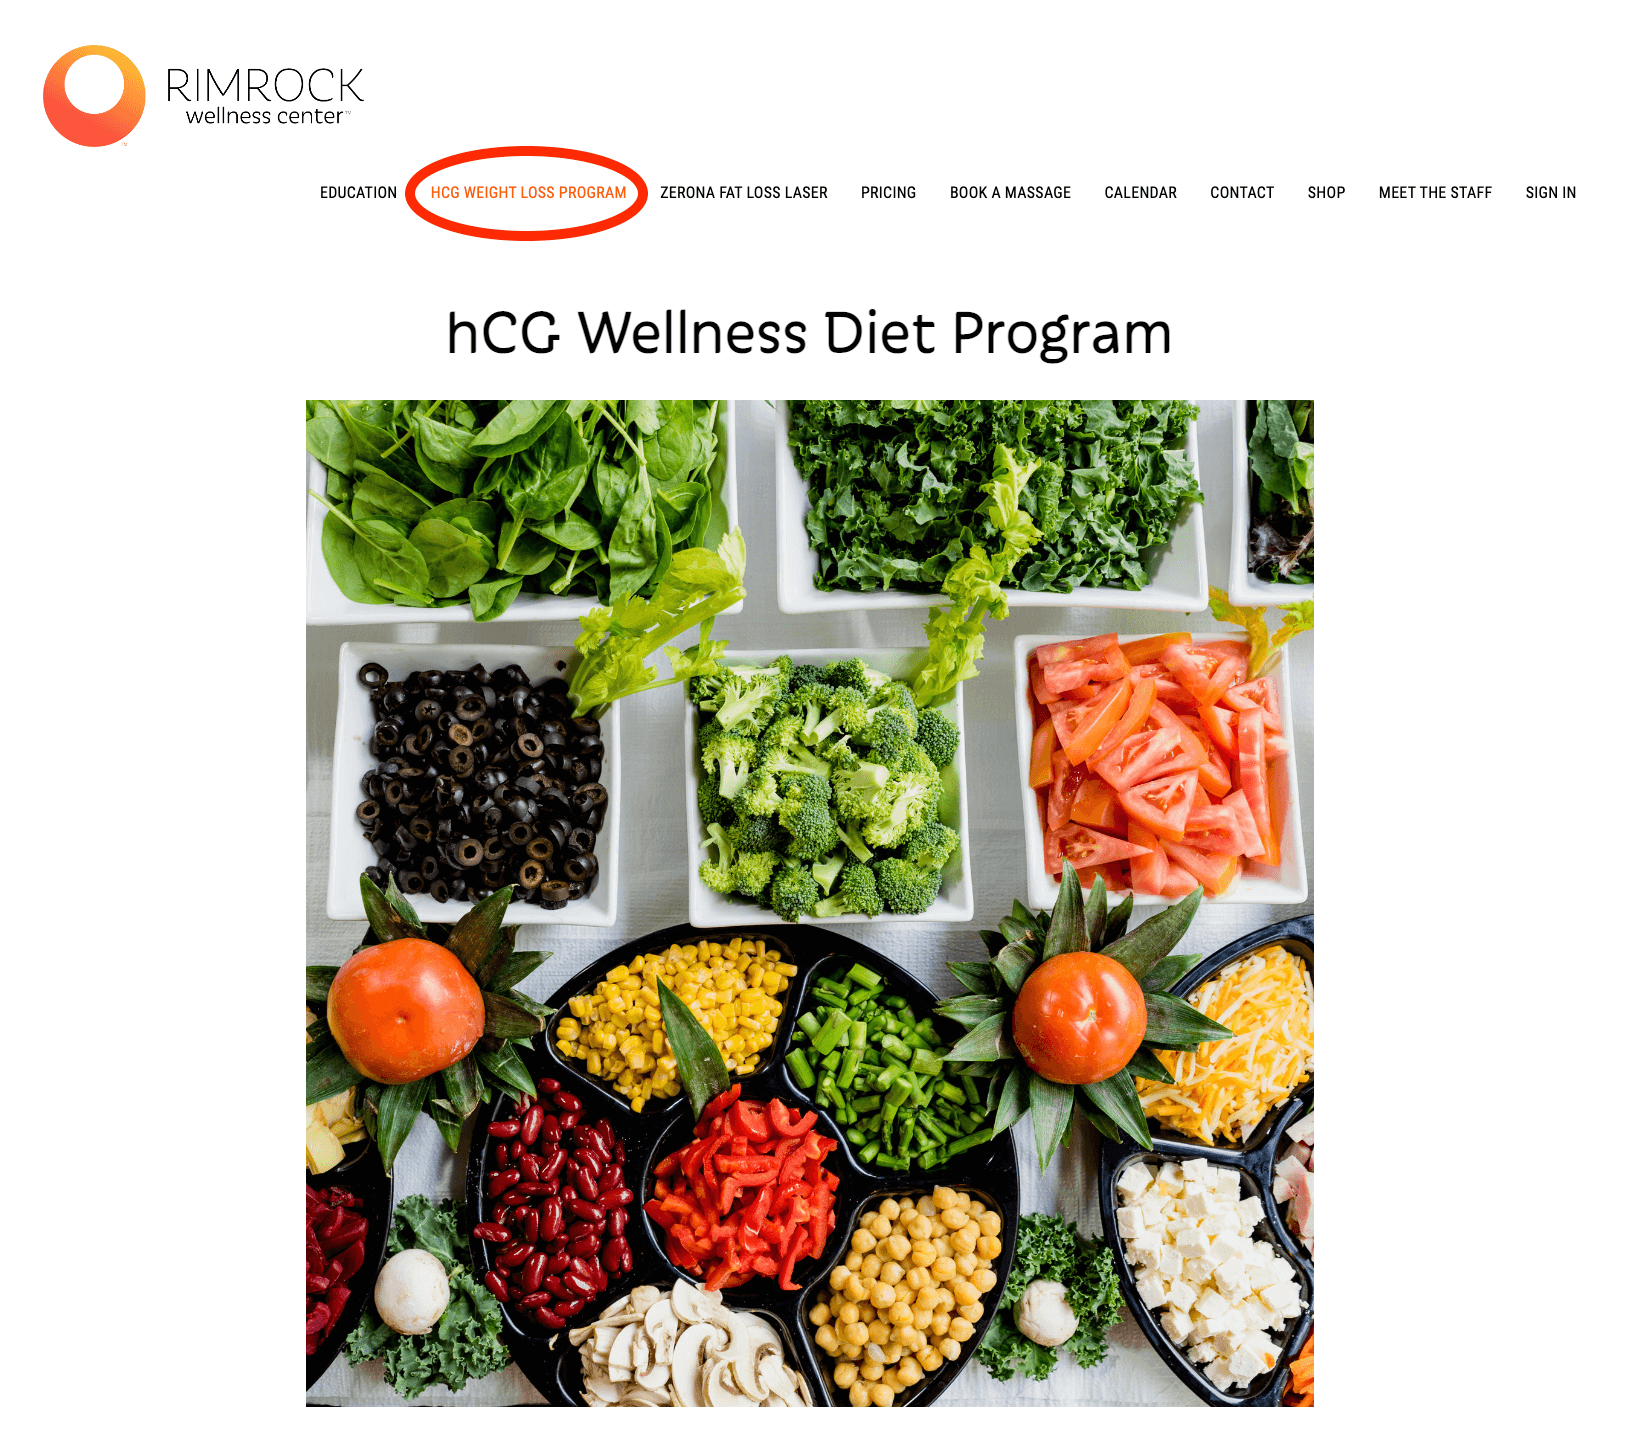Visit the Shop page

click(x=1326, y=193)
